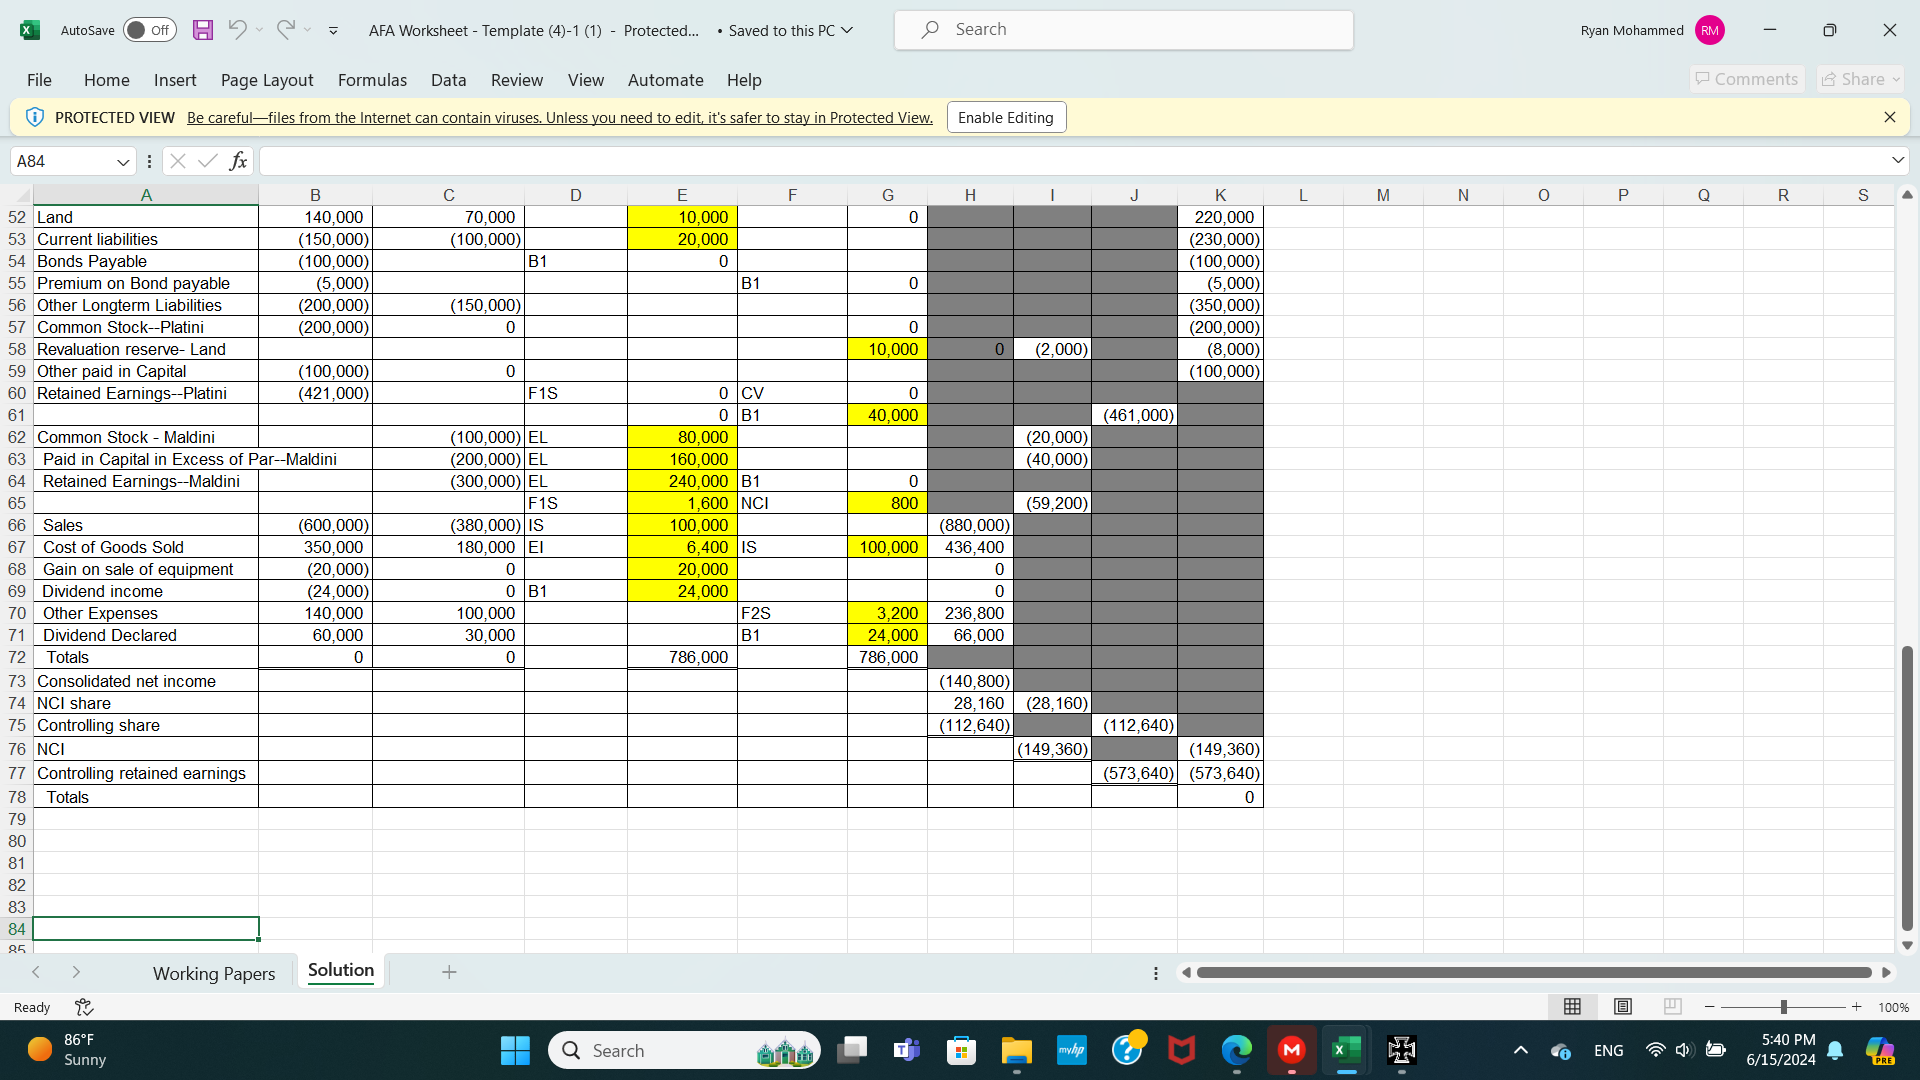Close the Protected View message bar

(1889, 117)
